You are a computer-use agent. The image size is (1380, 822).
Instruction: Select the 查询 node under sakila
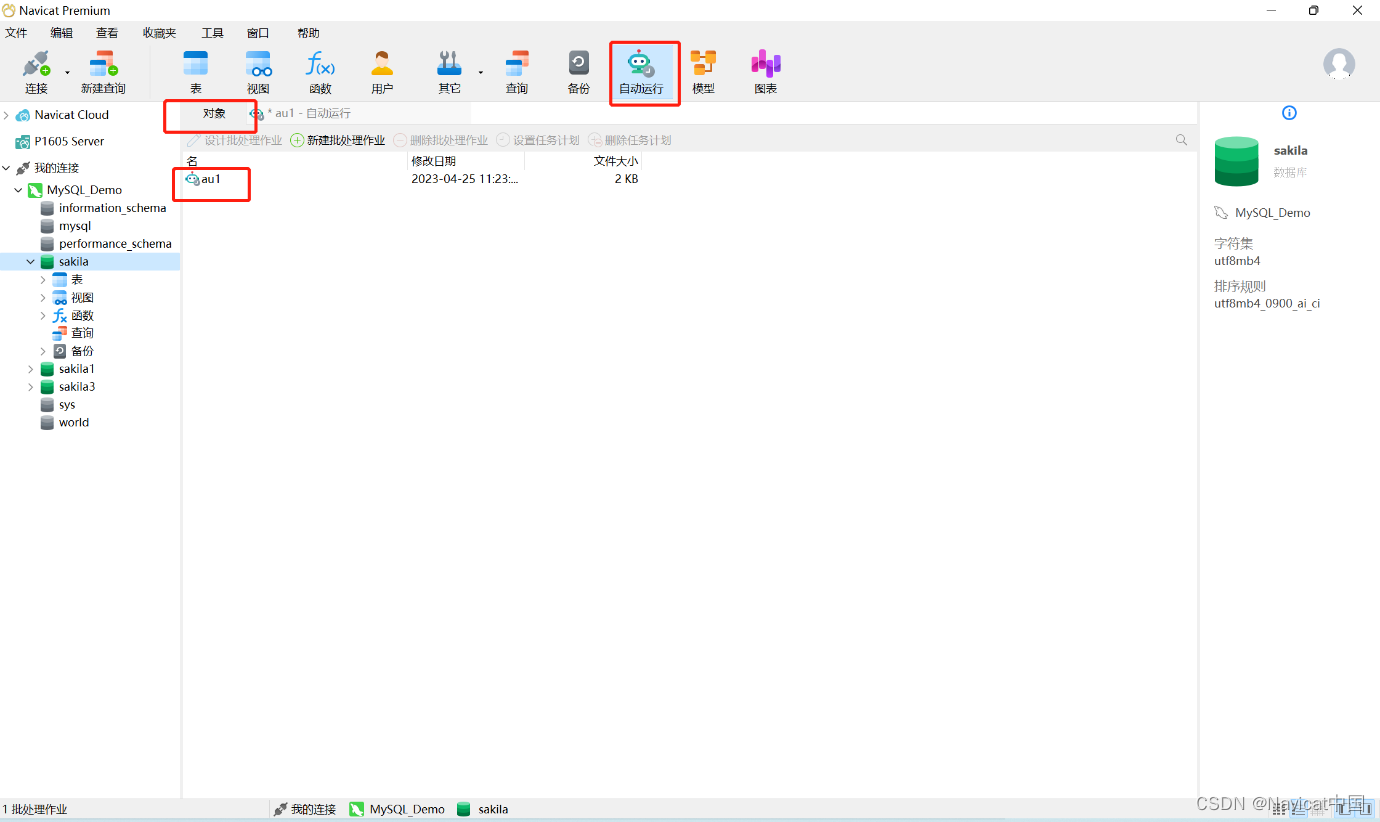(x=82, y=333)
